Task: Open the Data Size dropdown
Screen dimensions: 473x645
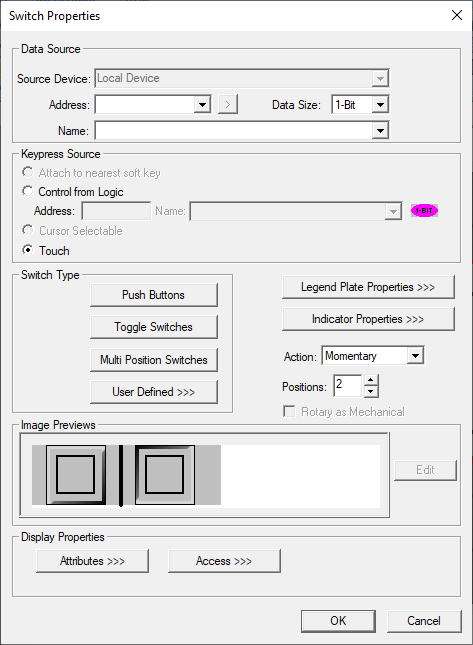Action: pyautogui.click(x=380, y=104)
